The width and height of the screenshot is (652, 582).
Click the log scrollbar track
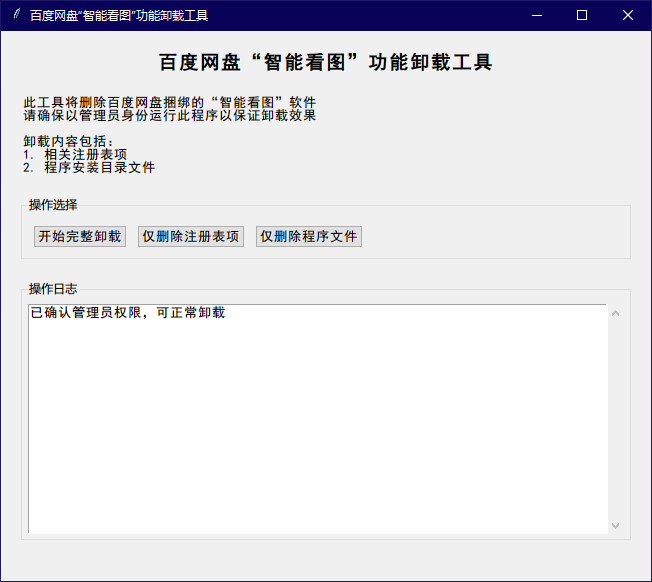615,420
